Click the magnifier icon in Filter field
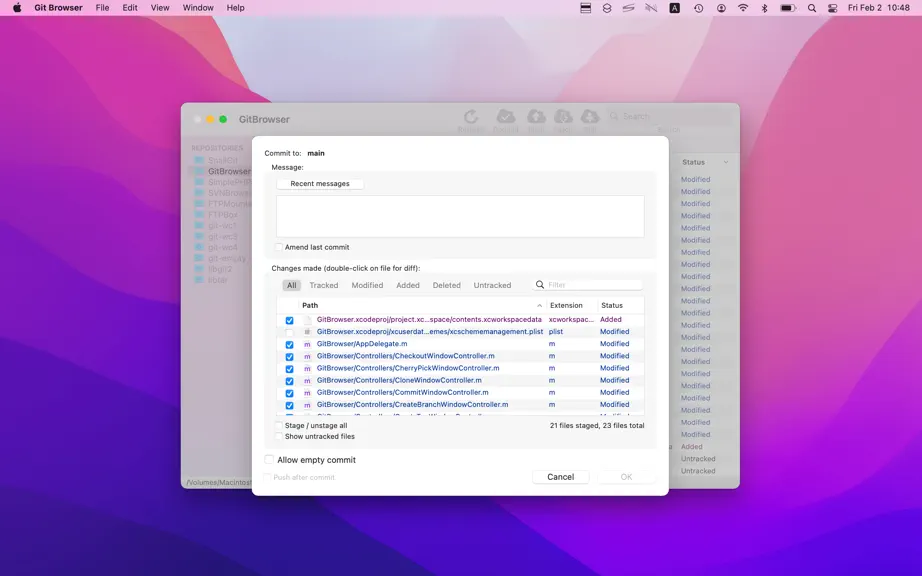922x576 pixels. pos(540,284)
